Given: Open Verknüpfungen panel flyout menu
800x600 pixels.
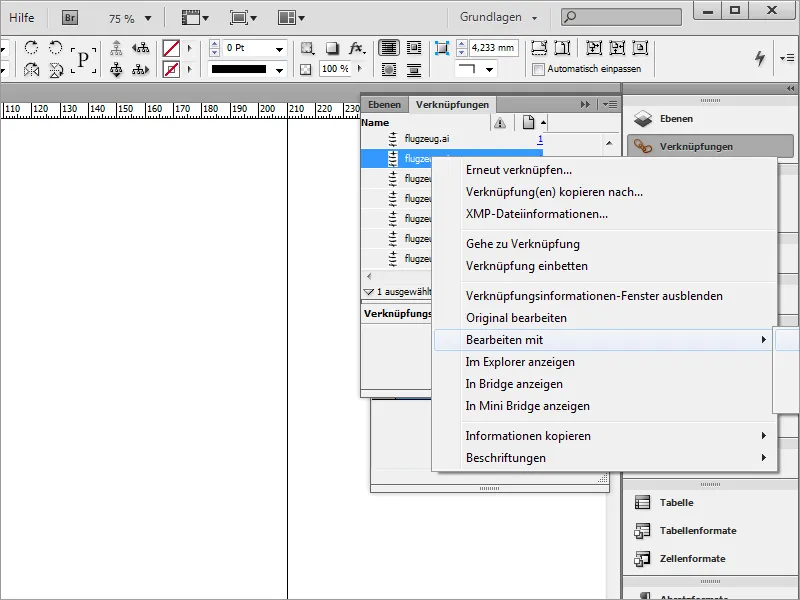Looking at the screenshot, I should click(x=609, y=105).
